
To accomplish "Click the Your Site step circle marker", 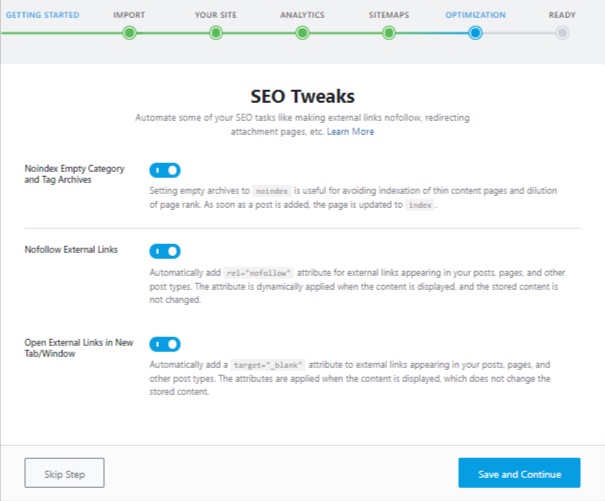I will [x=215, y=33].
